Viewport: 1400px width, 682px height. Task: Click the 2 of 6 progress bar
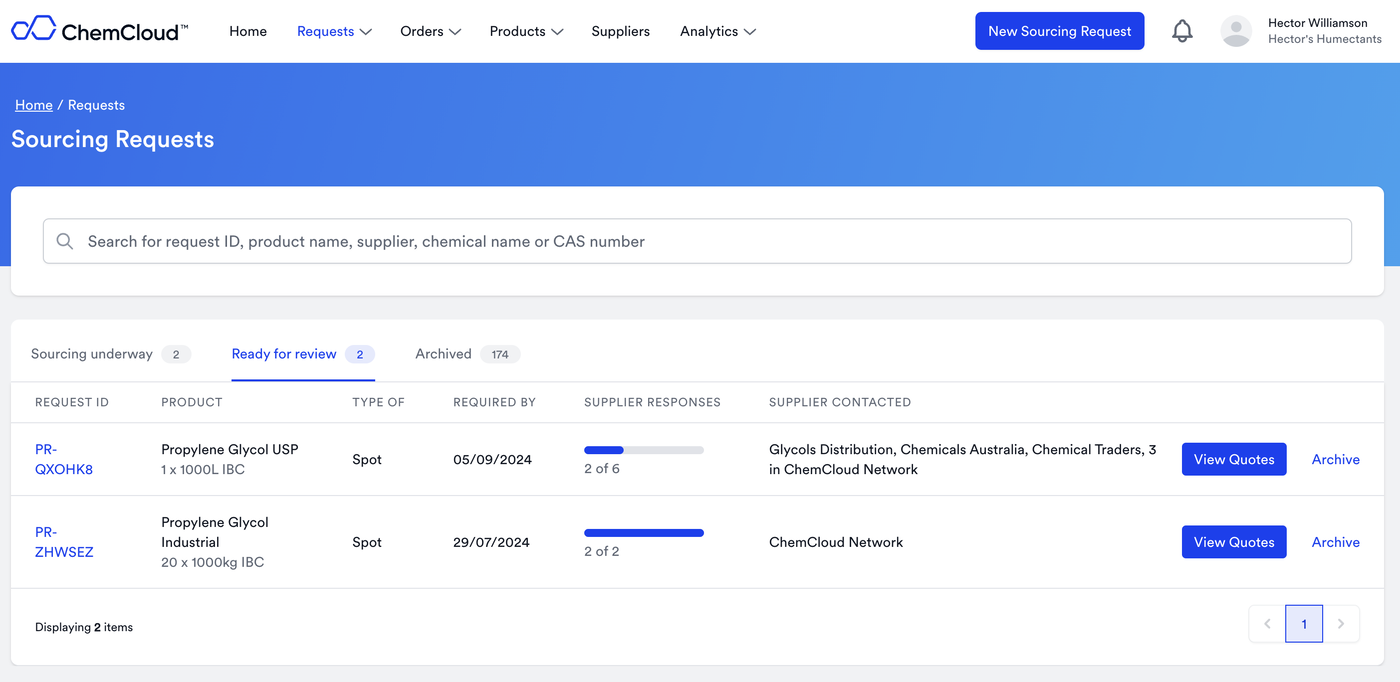point(643,450)
